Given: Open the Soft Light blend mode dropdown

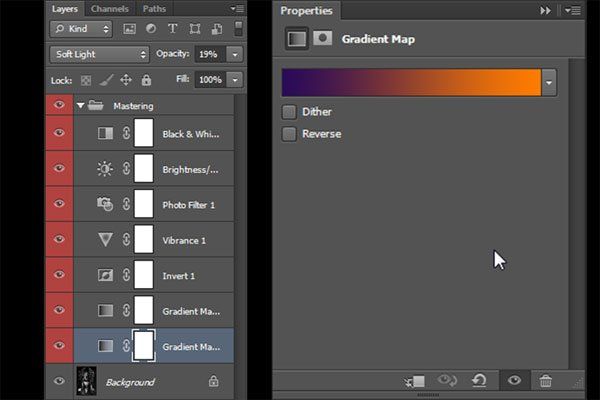Looking at the screenshot, I should point(99,54).
